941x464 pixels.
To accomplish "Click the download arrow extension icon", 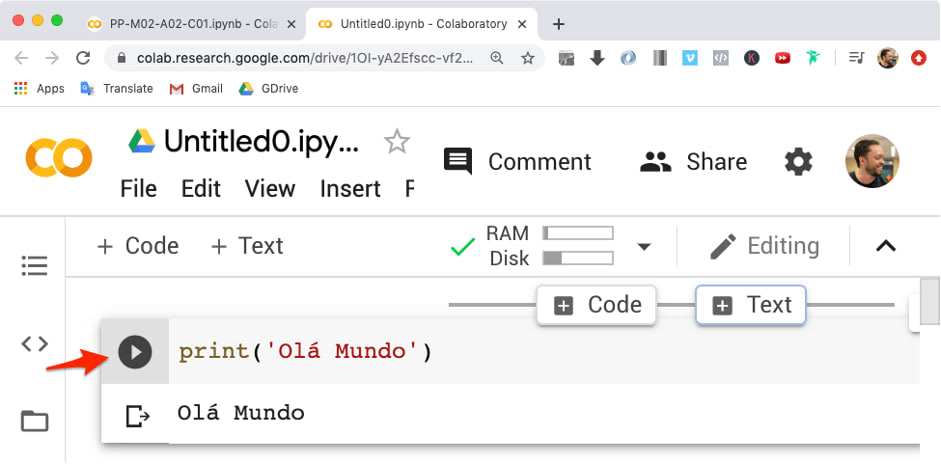I will click(597, 58).
